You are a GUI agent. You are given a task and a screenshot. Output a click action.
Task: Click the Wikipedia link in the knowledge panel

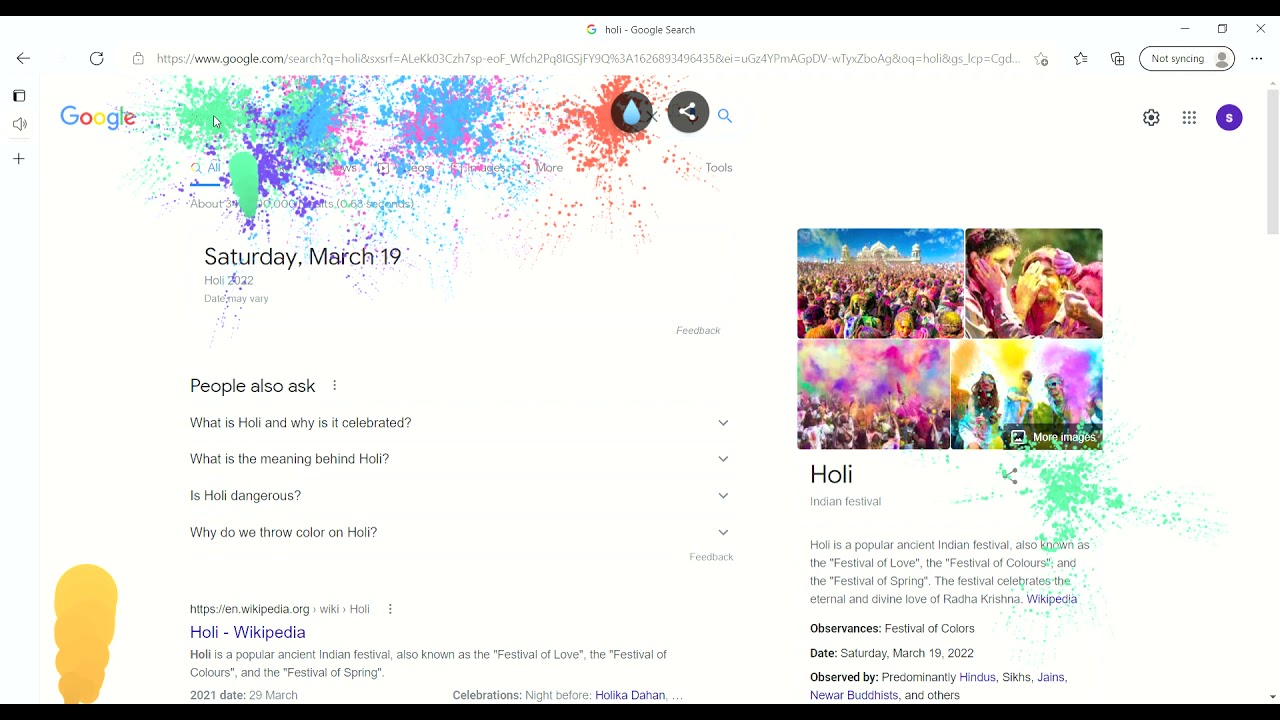pos(1052,599)
